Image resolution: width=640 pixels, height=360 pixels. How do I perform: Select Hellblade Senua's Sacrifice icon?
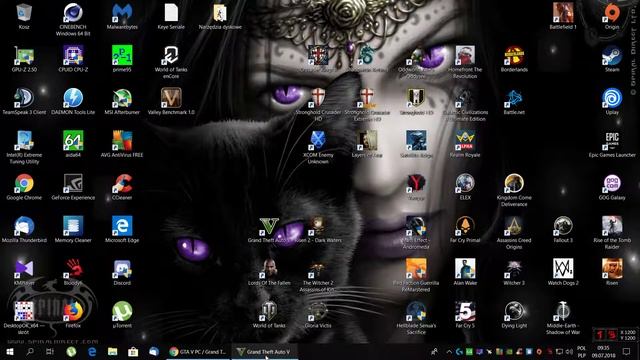tap(416, 318)
